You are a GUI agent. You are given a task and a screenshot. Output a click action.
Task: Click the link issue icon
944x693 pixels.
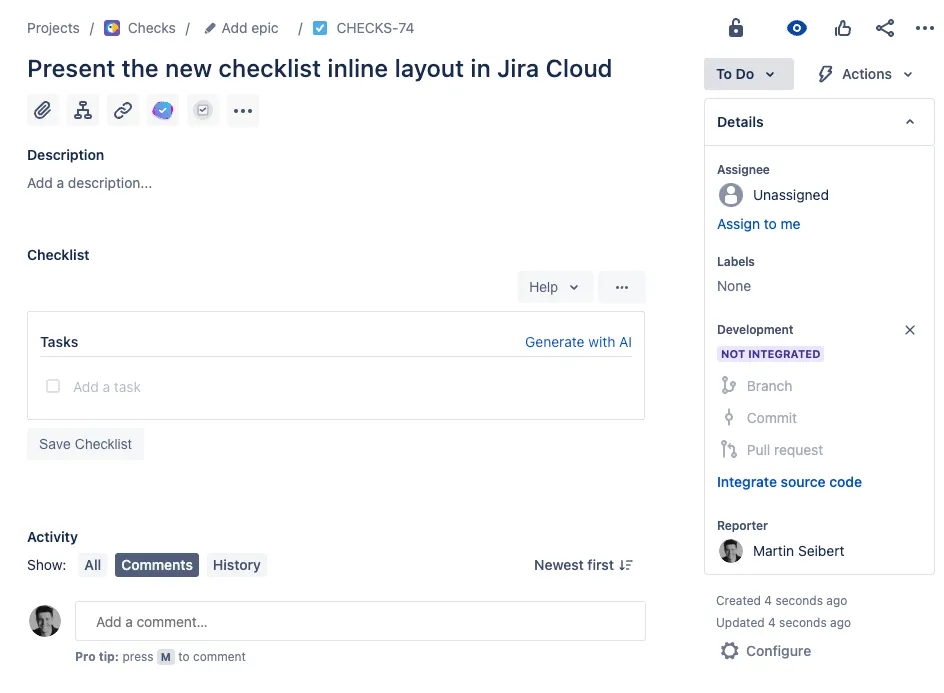(123, 110)
